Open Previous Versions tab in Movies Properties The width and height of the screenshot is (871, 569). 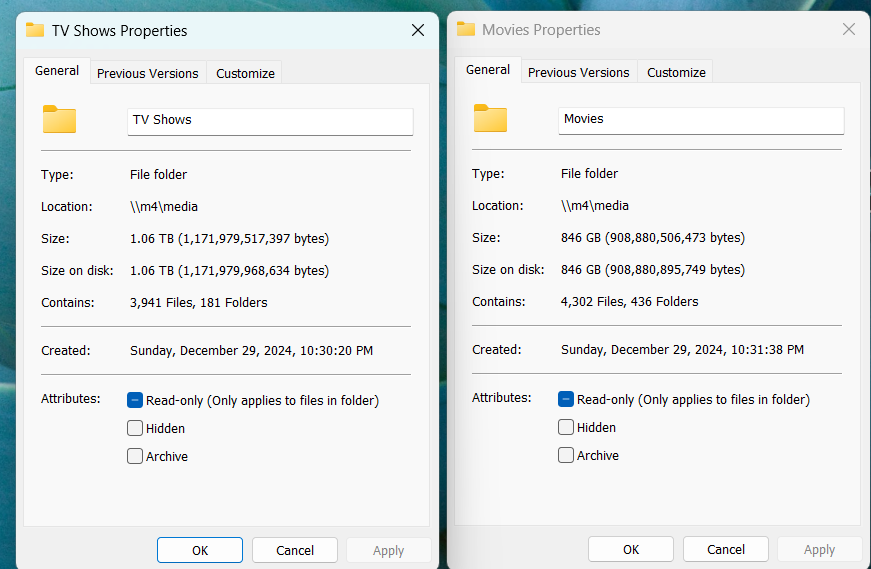[579, 72]
